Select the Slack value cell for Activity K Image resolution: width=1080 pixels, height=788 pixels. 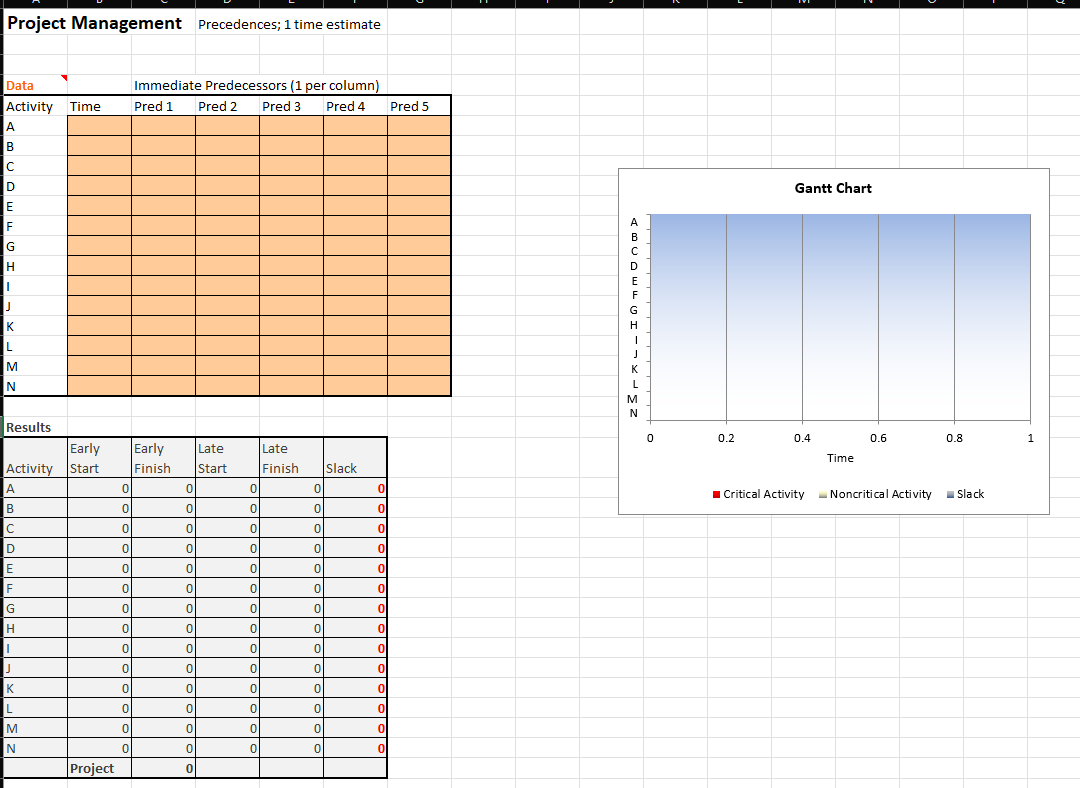point(355,688)
